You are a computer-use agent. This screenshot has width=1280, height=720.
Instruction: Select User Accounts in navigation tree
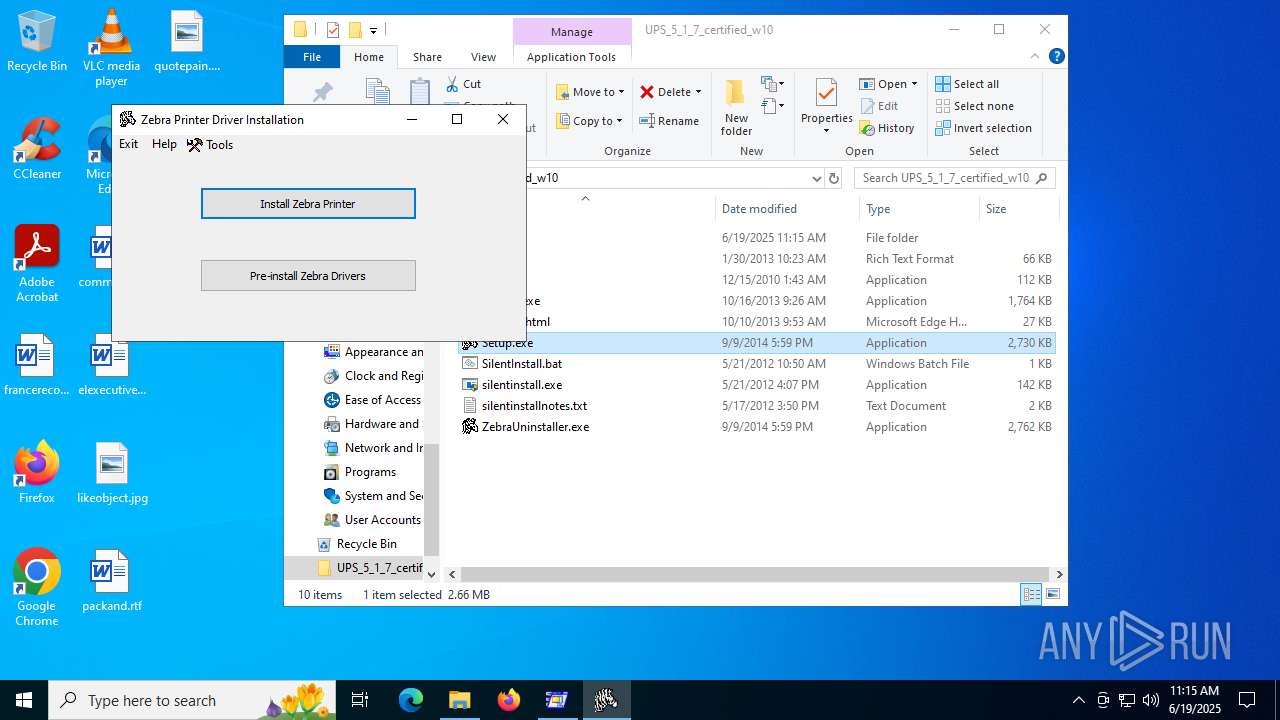tap(373, 520)
